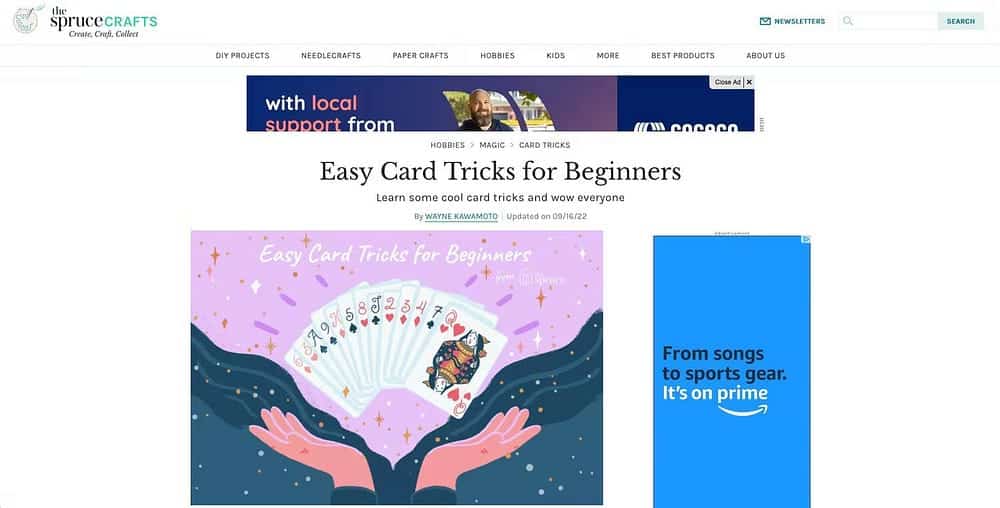Open the Kids menu
This screenshot has height=508, width=1000.
coord(555,55)
